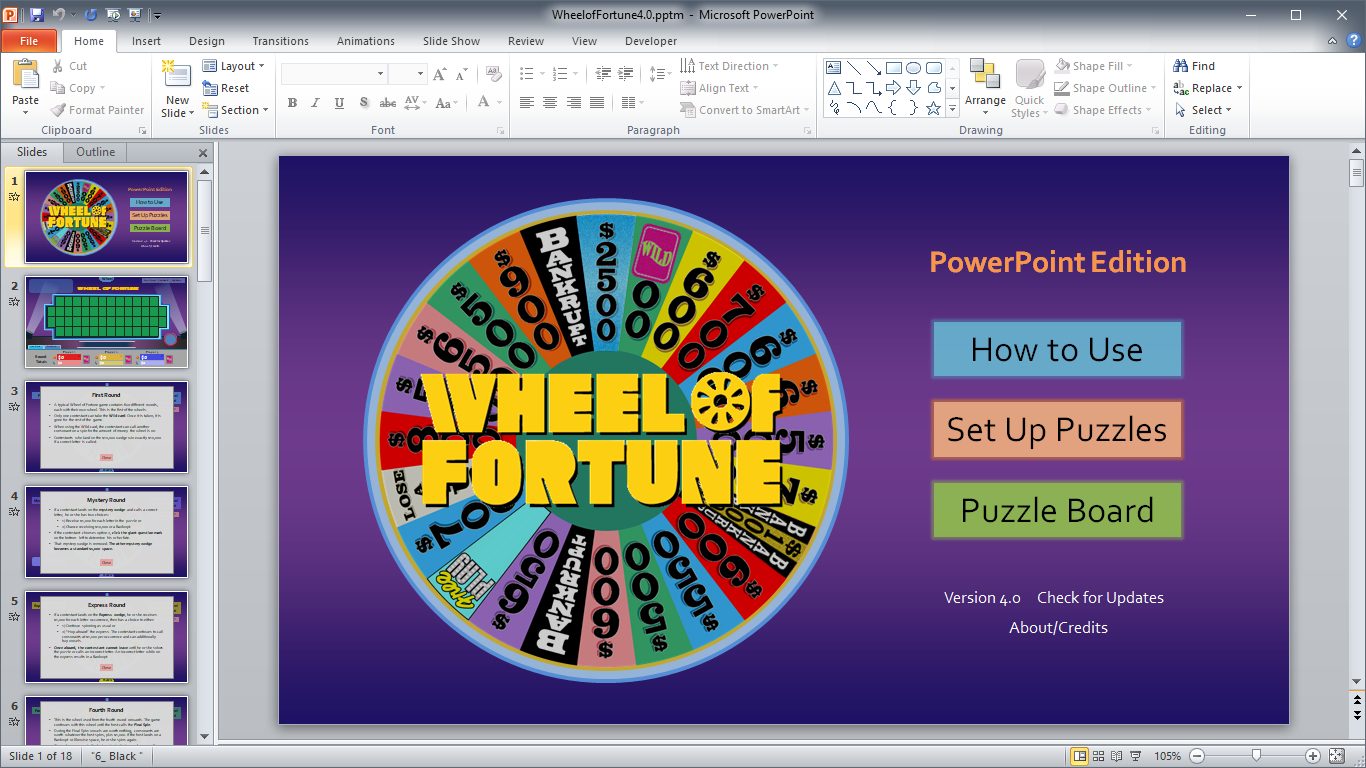Click the Find icon in Editing group
Screen dimensions: 1366x768
(1181, 66)
